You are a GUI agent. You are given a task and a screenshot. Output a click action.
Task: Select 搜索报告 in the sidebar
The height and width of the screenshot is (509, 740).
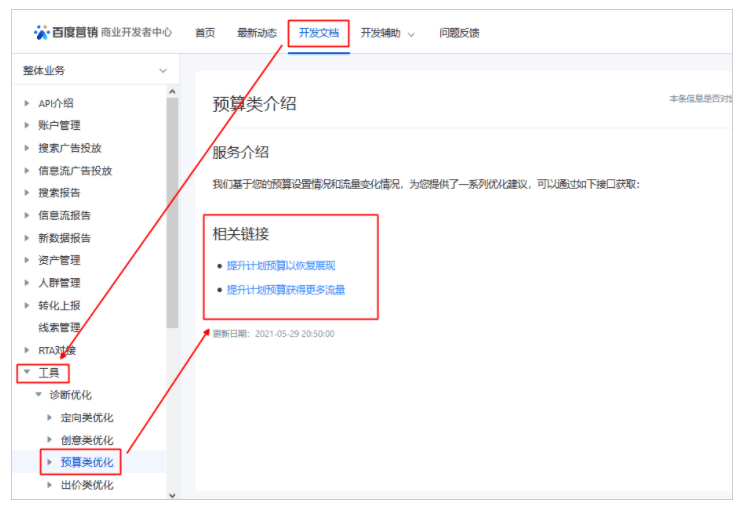pos(59,193)
